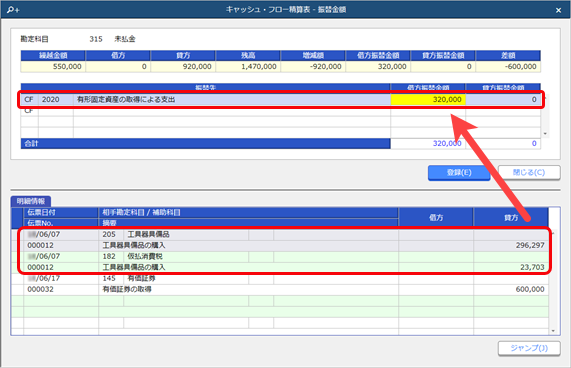Click scroll down arrow of 明細情報 list

pyautogui.click(x=553, y=331)
